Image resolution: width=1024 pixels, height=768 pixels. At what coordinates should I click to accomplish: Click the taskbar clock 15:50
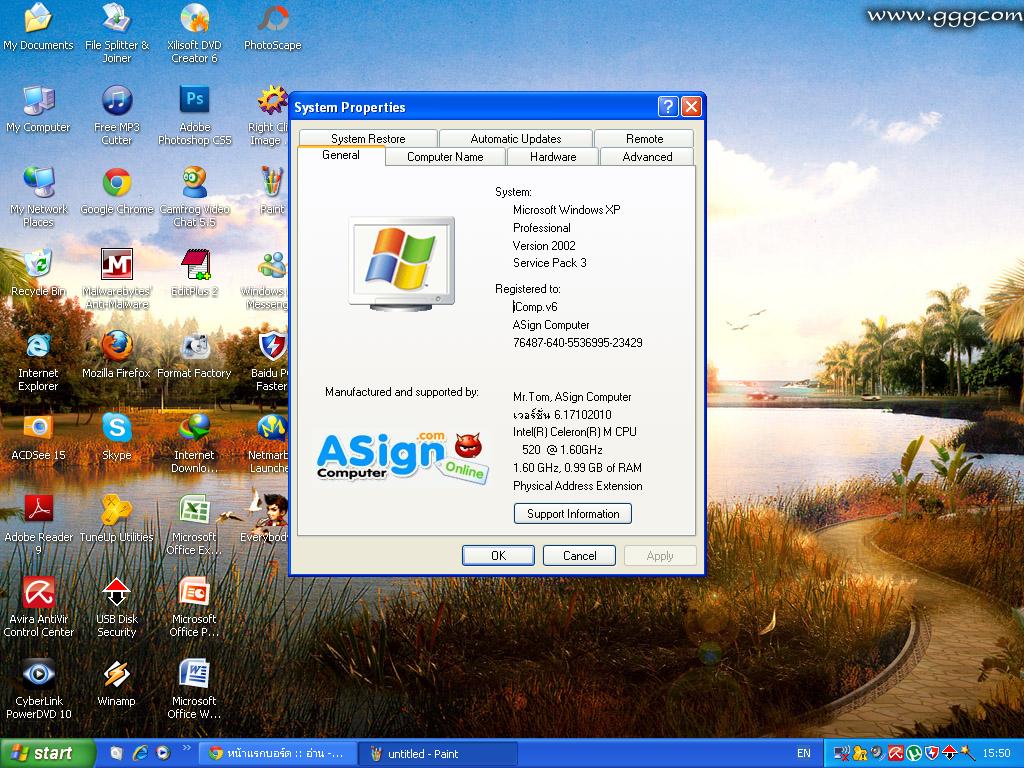point(997,754)
